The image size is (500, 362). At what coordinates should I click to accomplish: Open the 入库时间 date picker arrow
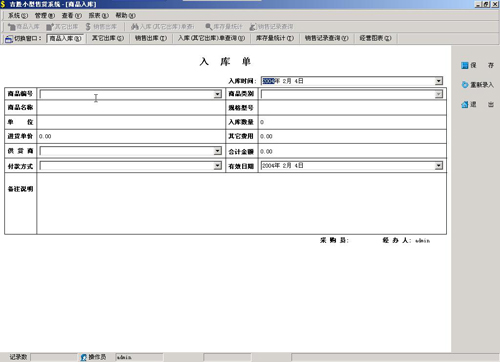(439, 81)
